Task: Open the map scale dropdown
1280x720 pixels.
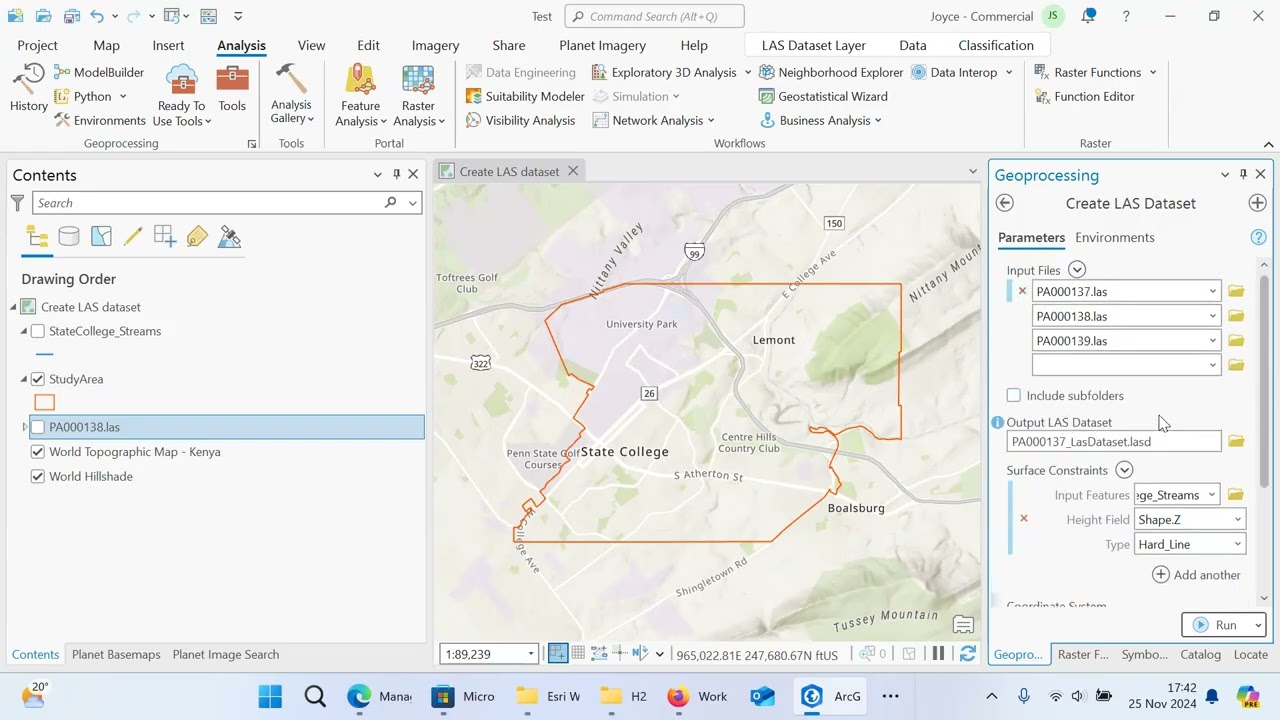Action: [x=530, y=654]
